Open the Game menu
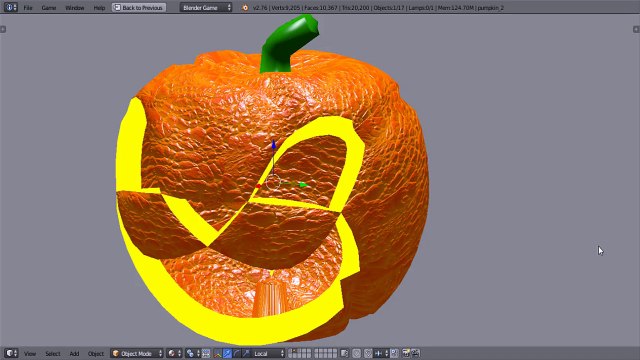This screenshot has height=360, width=640. coord(49,8)
